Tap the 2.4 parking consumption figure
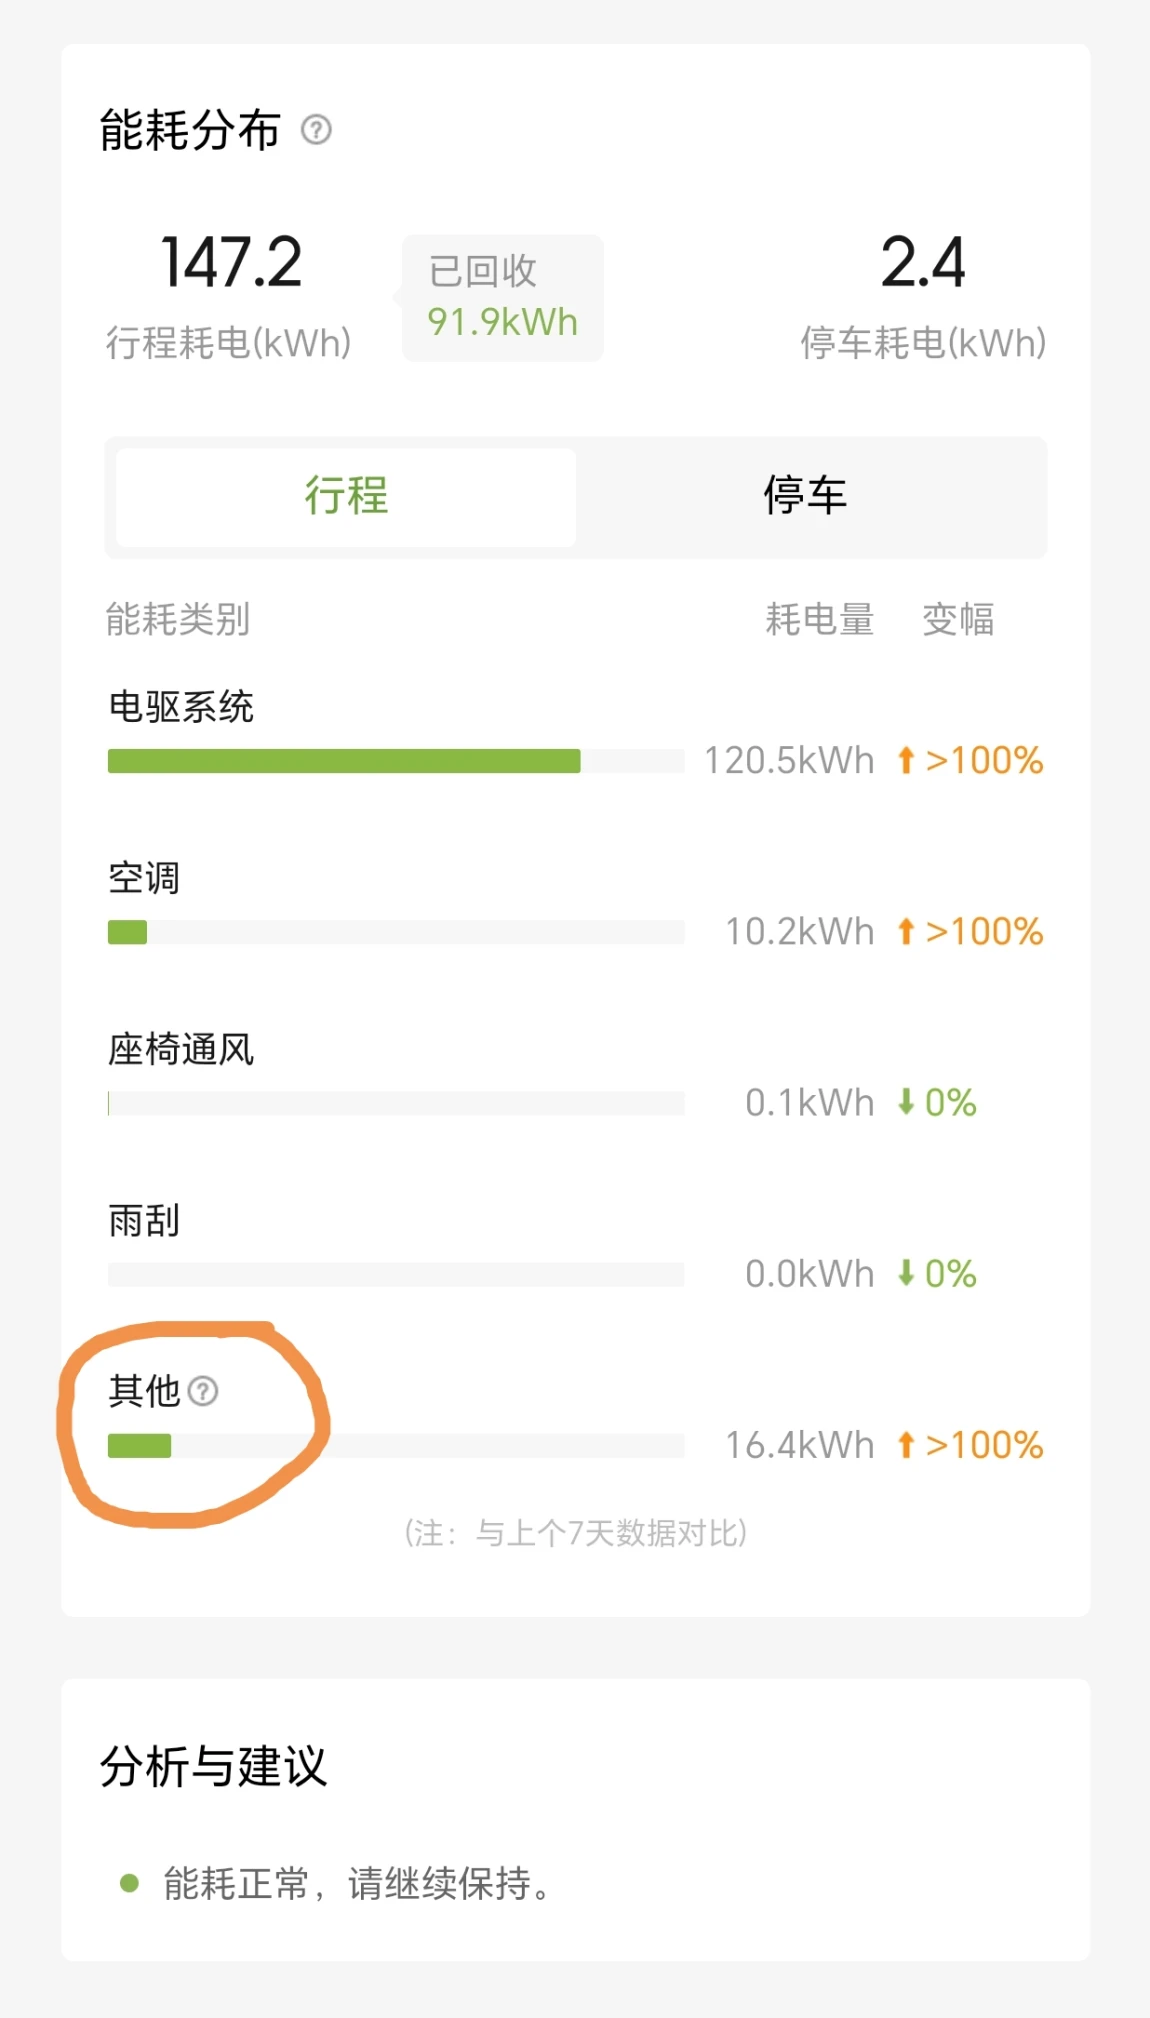Image resolution: width=1150 pixels, height=2018 pixels. [x=922, y=263]
